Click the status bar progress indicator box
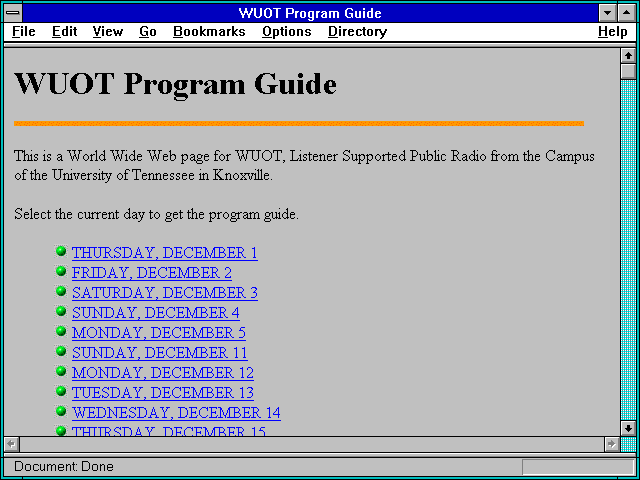The image size is (640, 480). (x=578, y=467)
